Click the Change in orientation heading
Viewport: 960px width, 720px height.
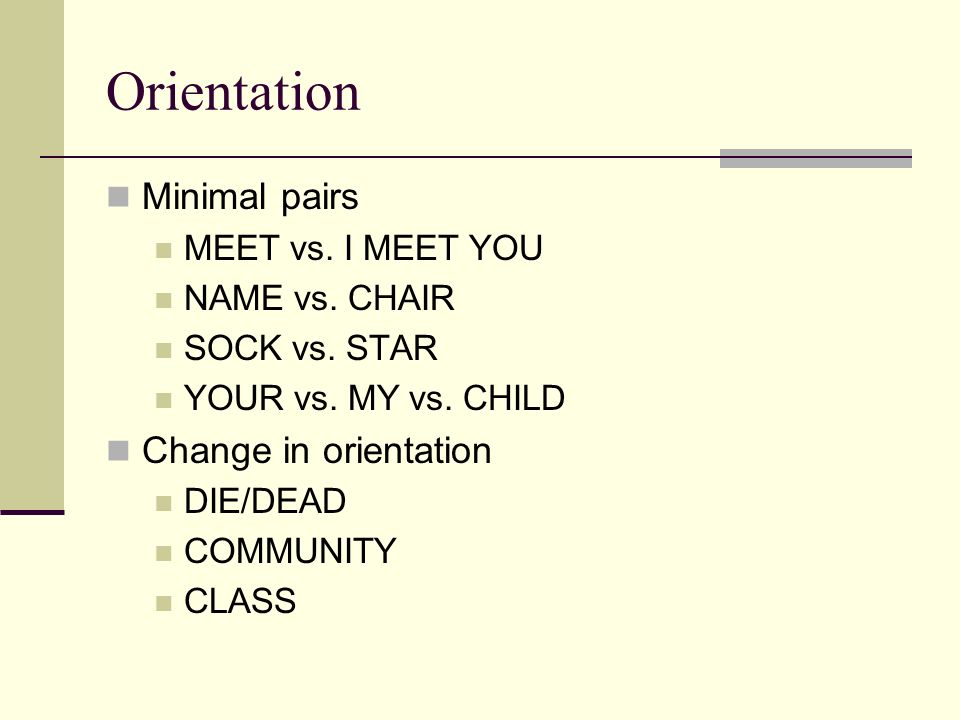pyautogui.click(x=317, y=451)
